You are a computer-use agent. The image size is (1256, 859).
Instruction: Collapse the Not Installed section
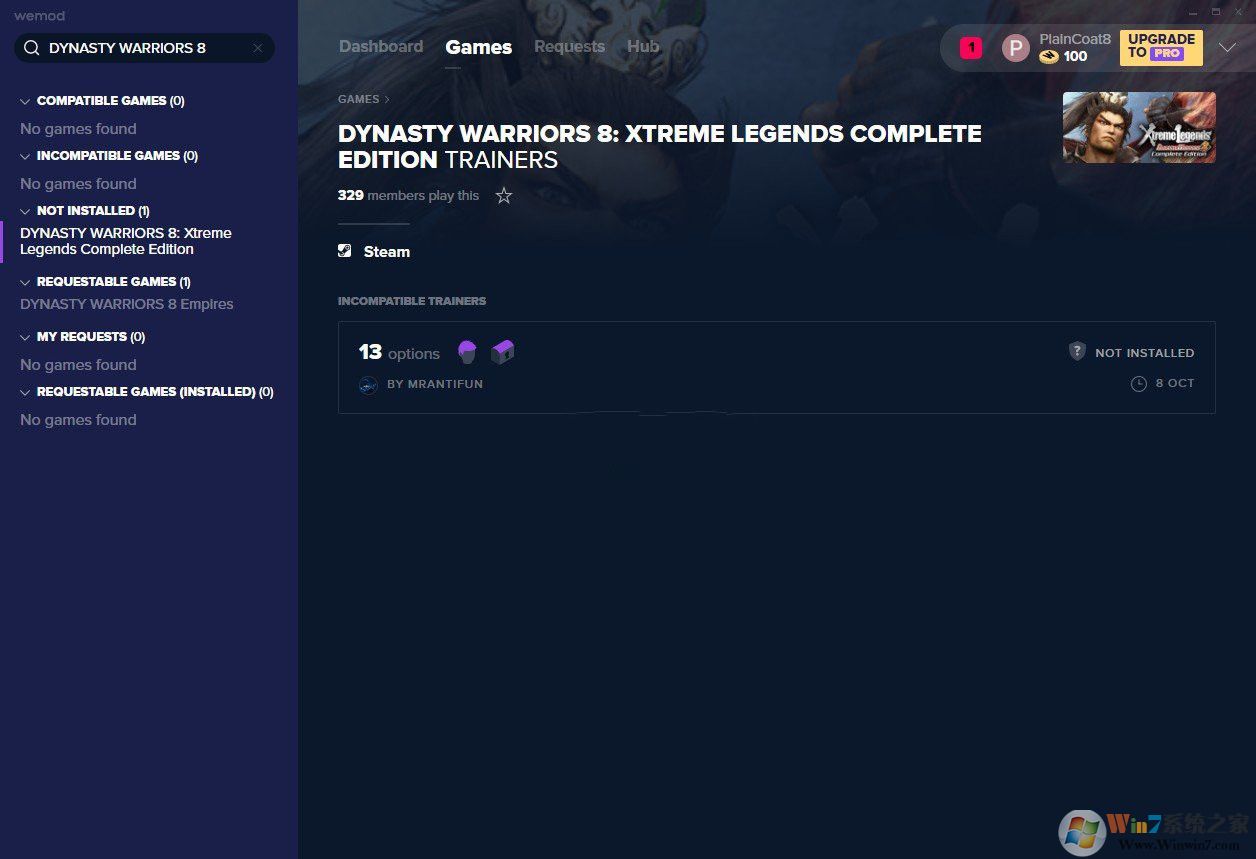(x=25, y=211)
